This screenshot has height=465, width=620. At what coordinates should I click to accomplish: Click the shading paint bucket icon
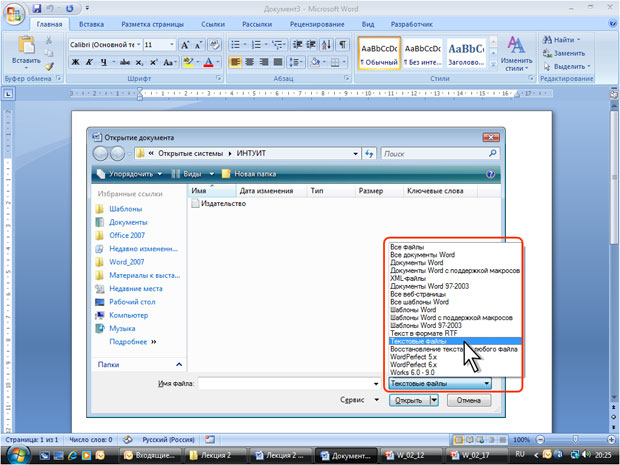tap(315, 62)
